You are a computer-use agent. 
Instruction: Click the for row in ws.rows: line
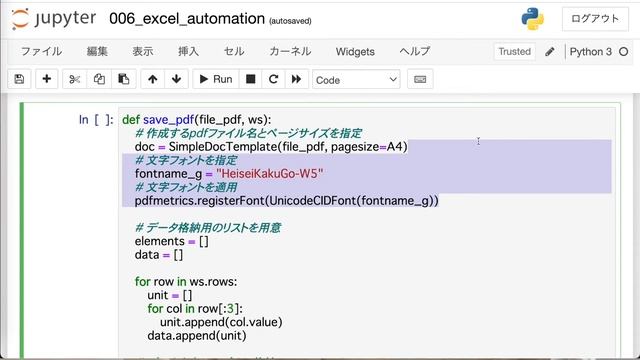tap(186, 281)
